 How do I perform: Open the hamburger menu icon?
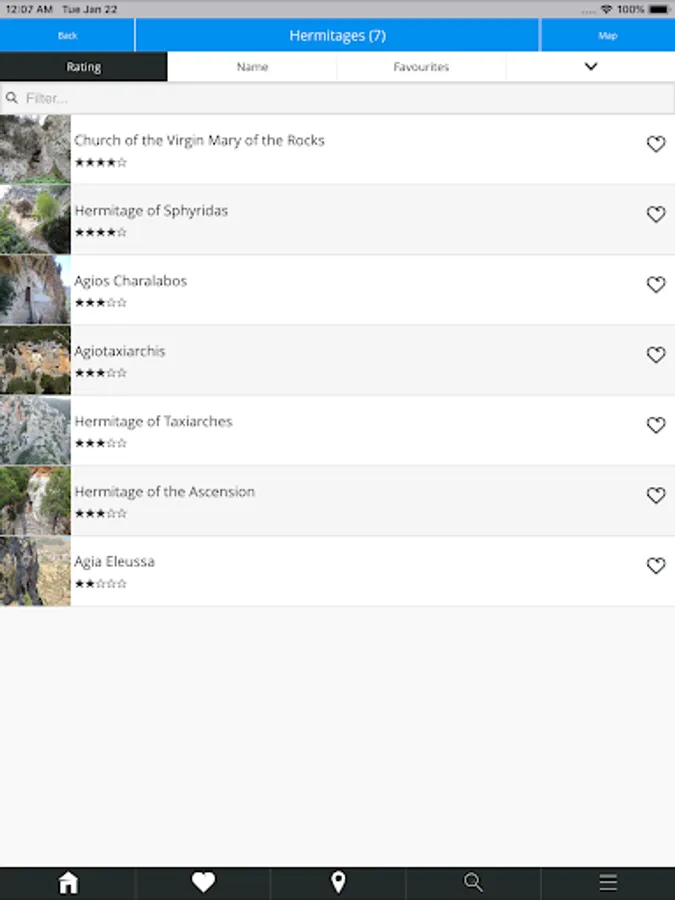pos(608,882)
